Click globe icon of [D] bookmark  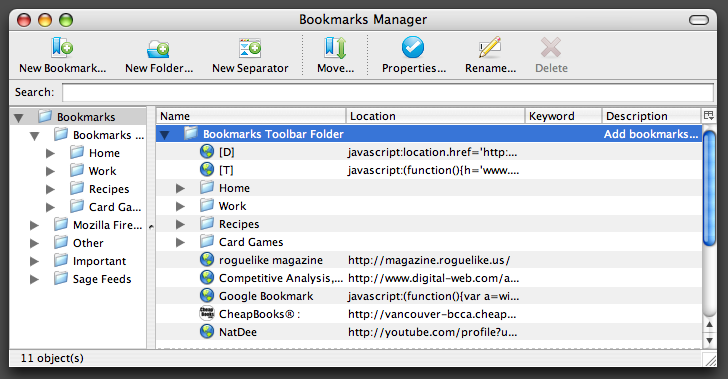click(207, 151)
